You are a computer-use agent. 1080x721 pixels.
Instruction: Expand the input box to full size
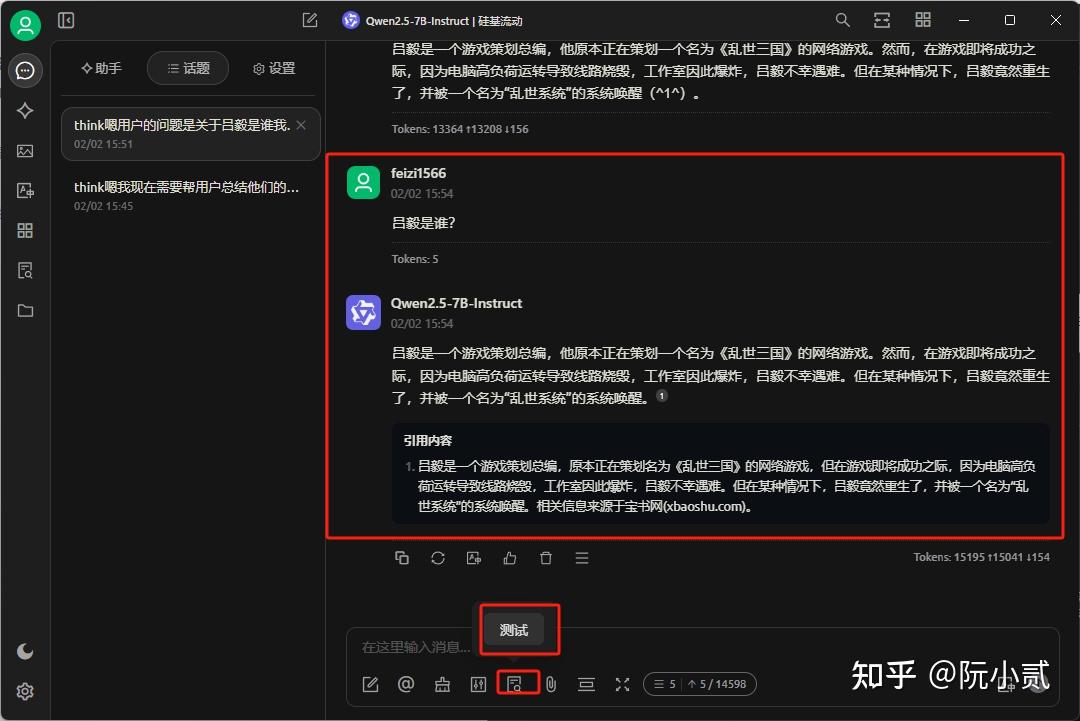[623, 684]
